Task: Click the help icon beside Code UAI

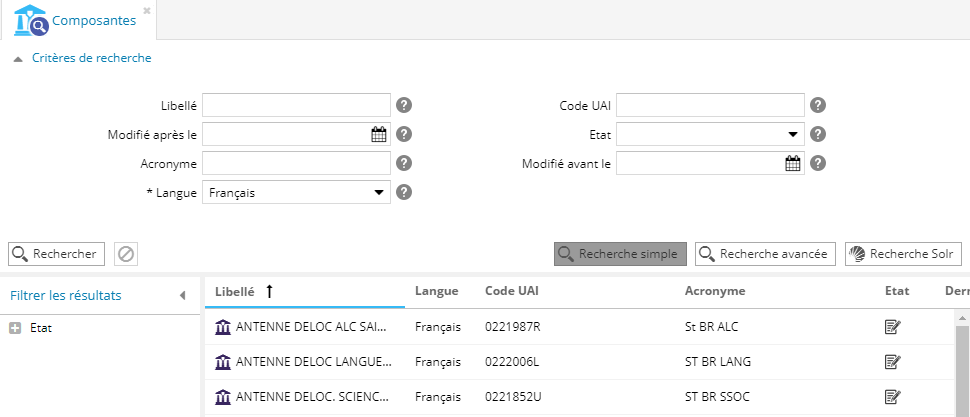Action: (817, 105)
